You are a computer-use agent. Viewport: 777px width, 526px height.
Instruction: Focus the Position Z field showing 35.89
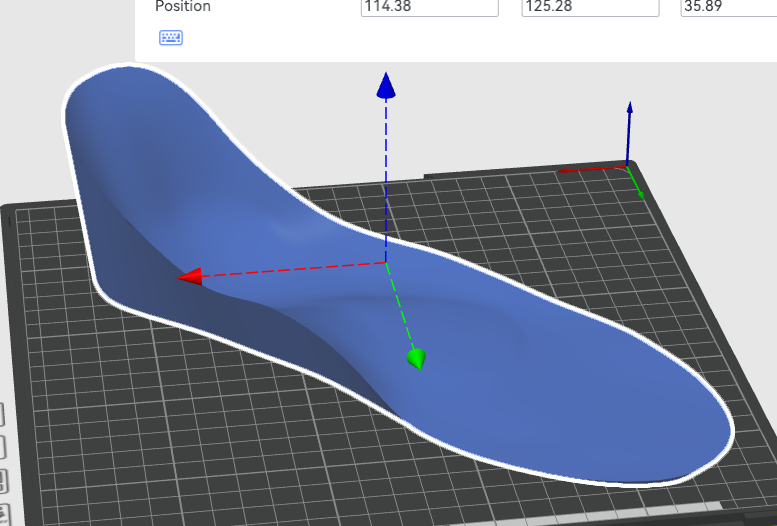(x=727, y=7)
